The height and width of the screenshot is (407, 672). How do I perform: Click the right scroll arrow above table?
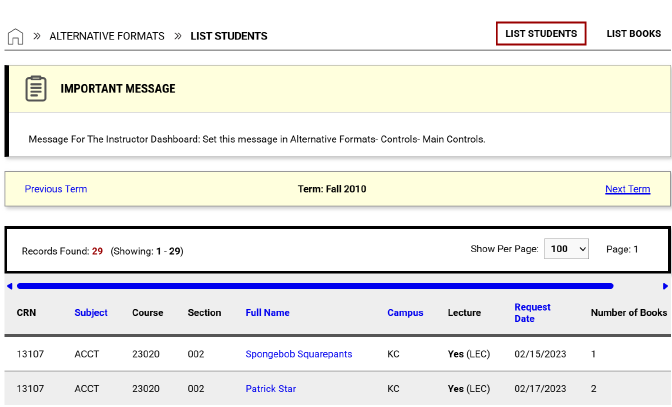pyautogui.click(x=665, y=286)
